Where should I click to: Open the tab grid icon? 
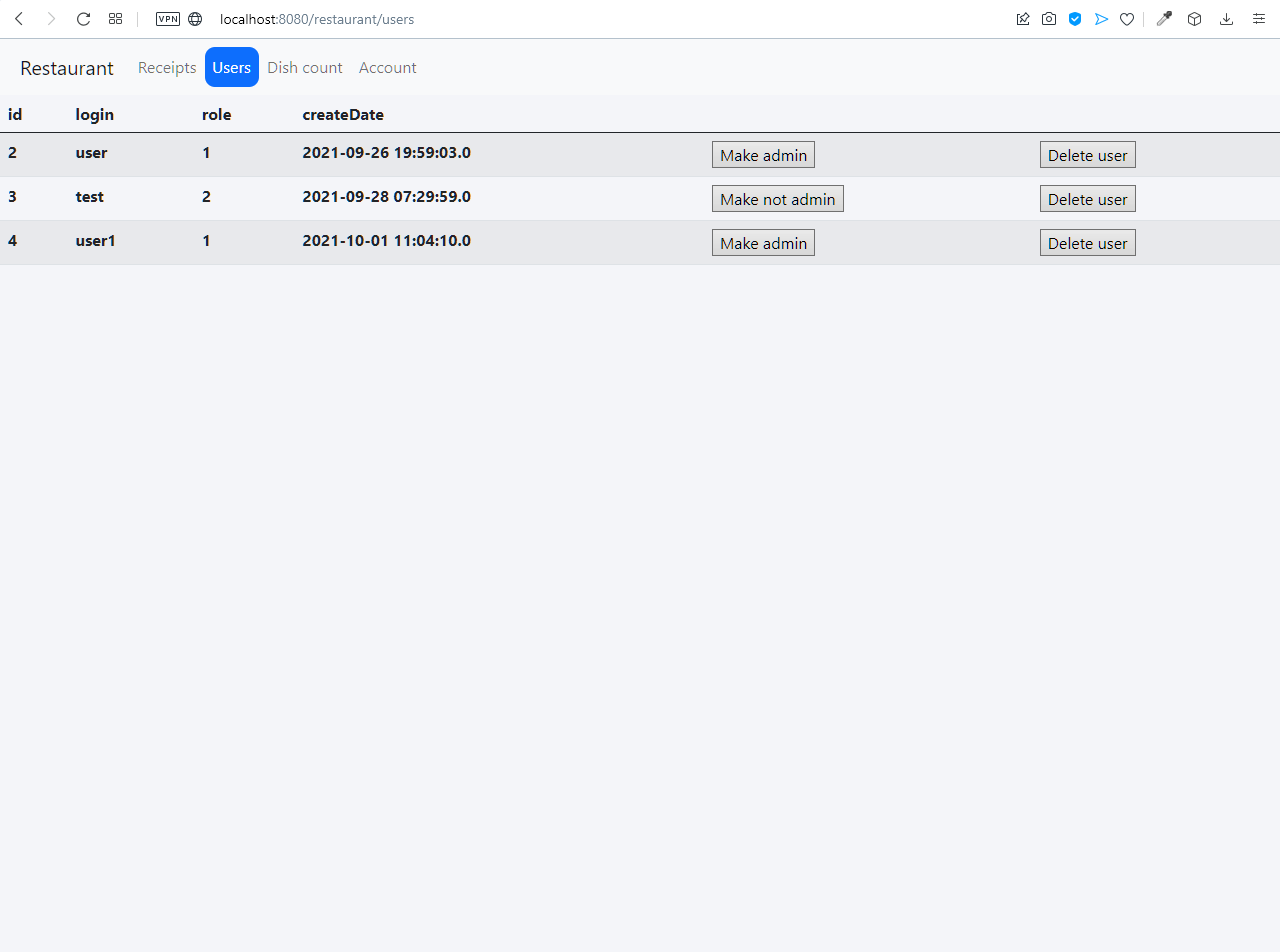116,19
